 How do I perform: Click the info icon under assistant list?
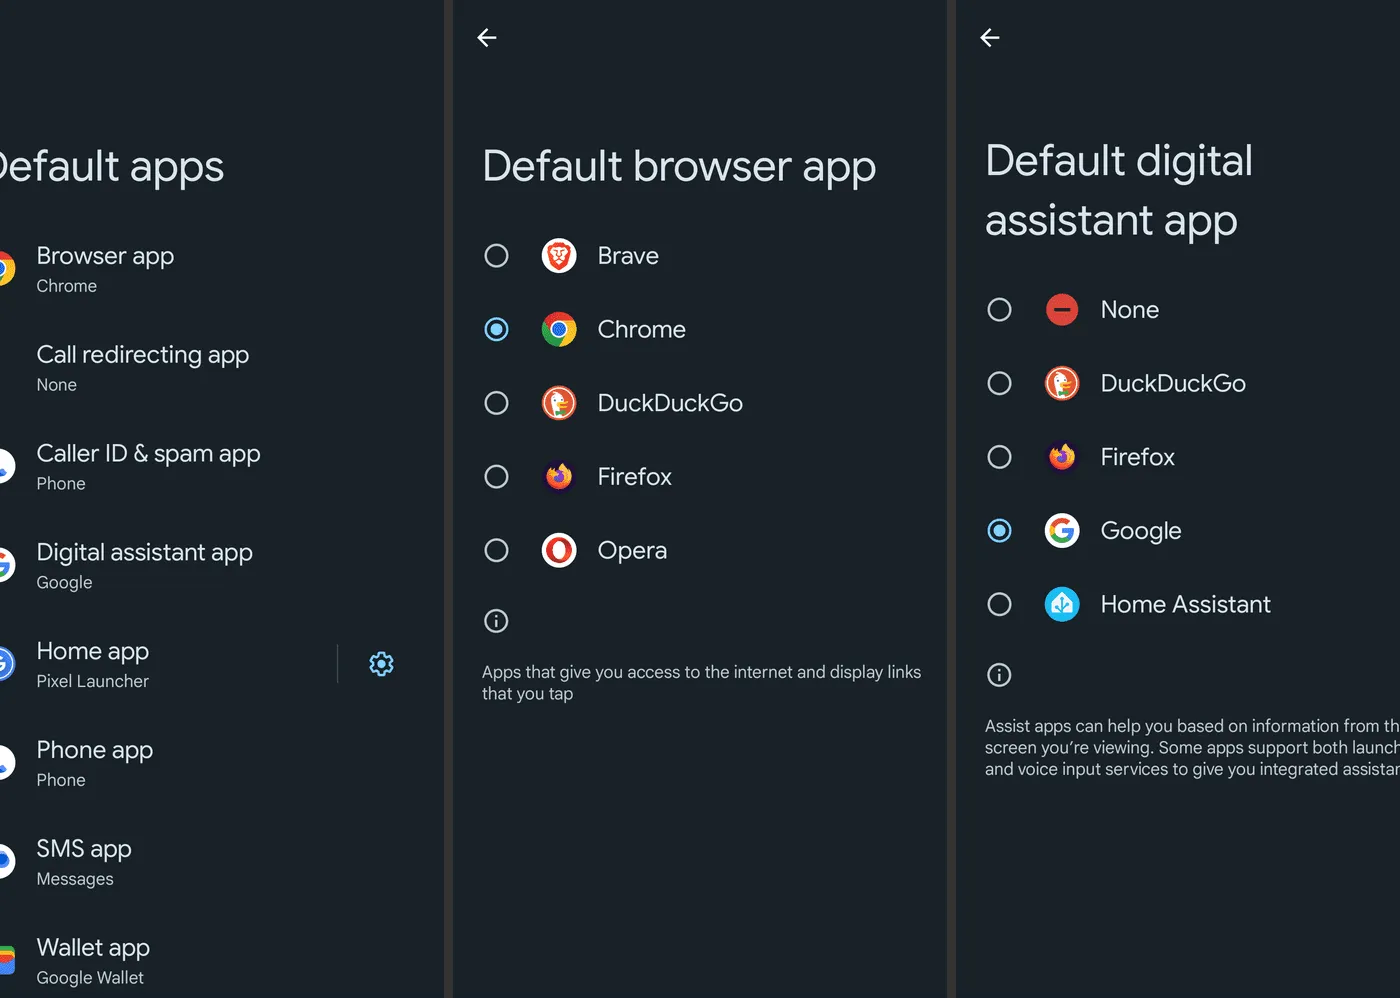(999, 675)
